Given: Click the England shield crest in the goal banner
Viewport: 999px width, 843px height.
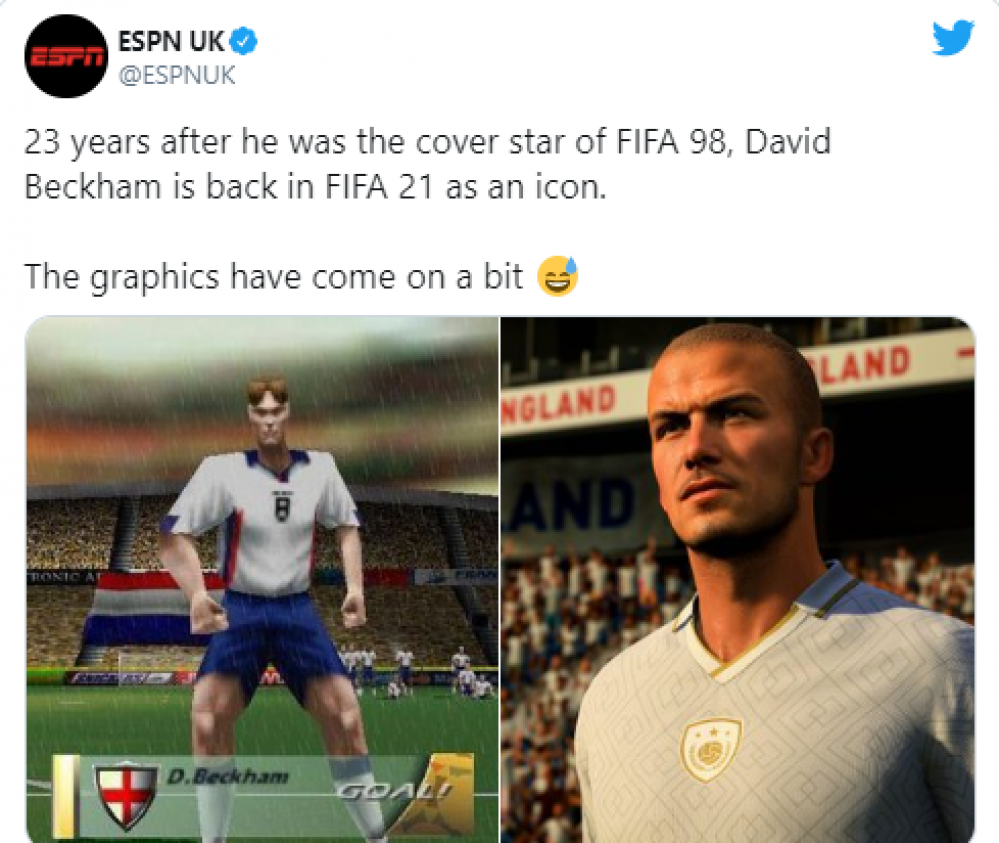Looking at the screenshot, I should coord(126,796).
